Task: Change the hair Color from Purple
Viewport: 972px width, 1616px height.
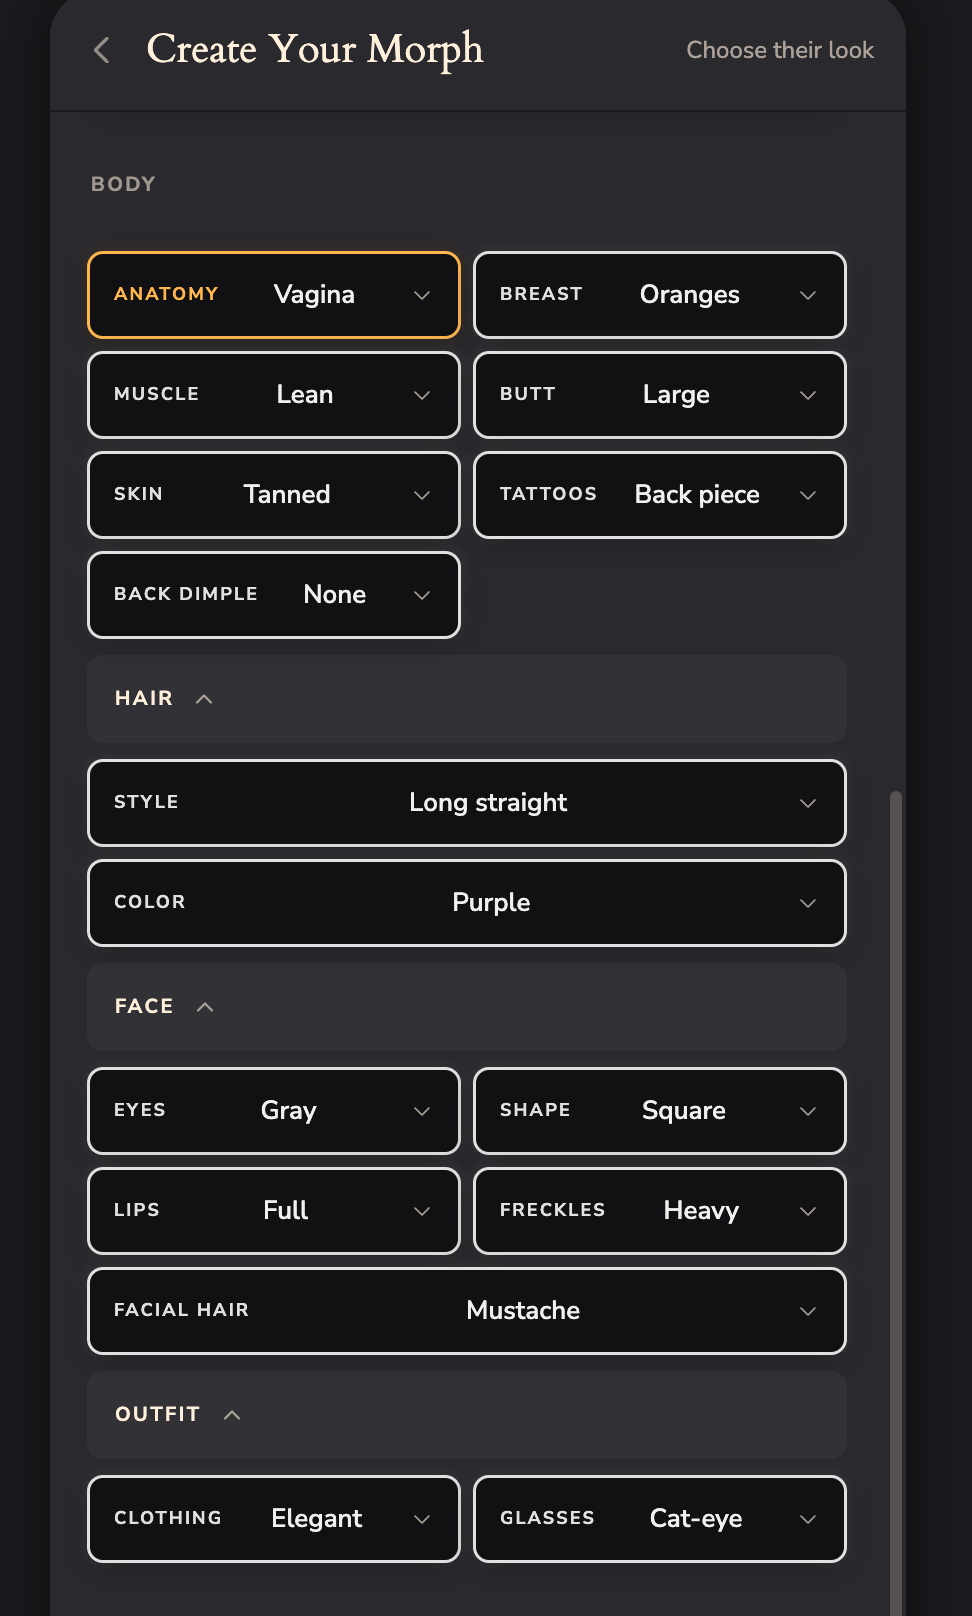Action: (x=467, y=903)
